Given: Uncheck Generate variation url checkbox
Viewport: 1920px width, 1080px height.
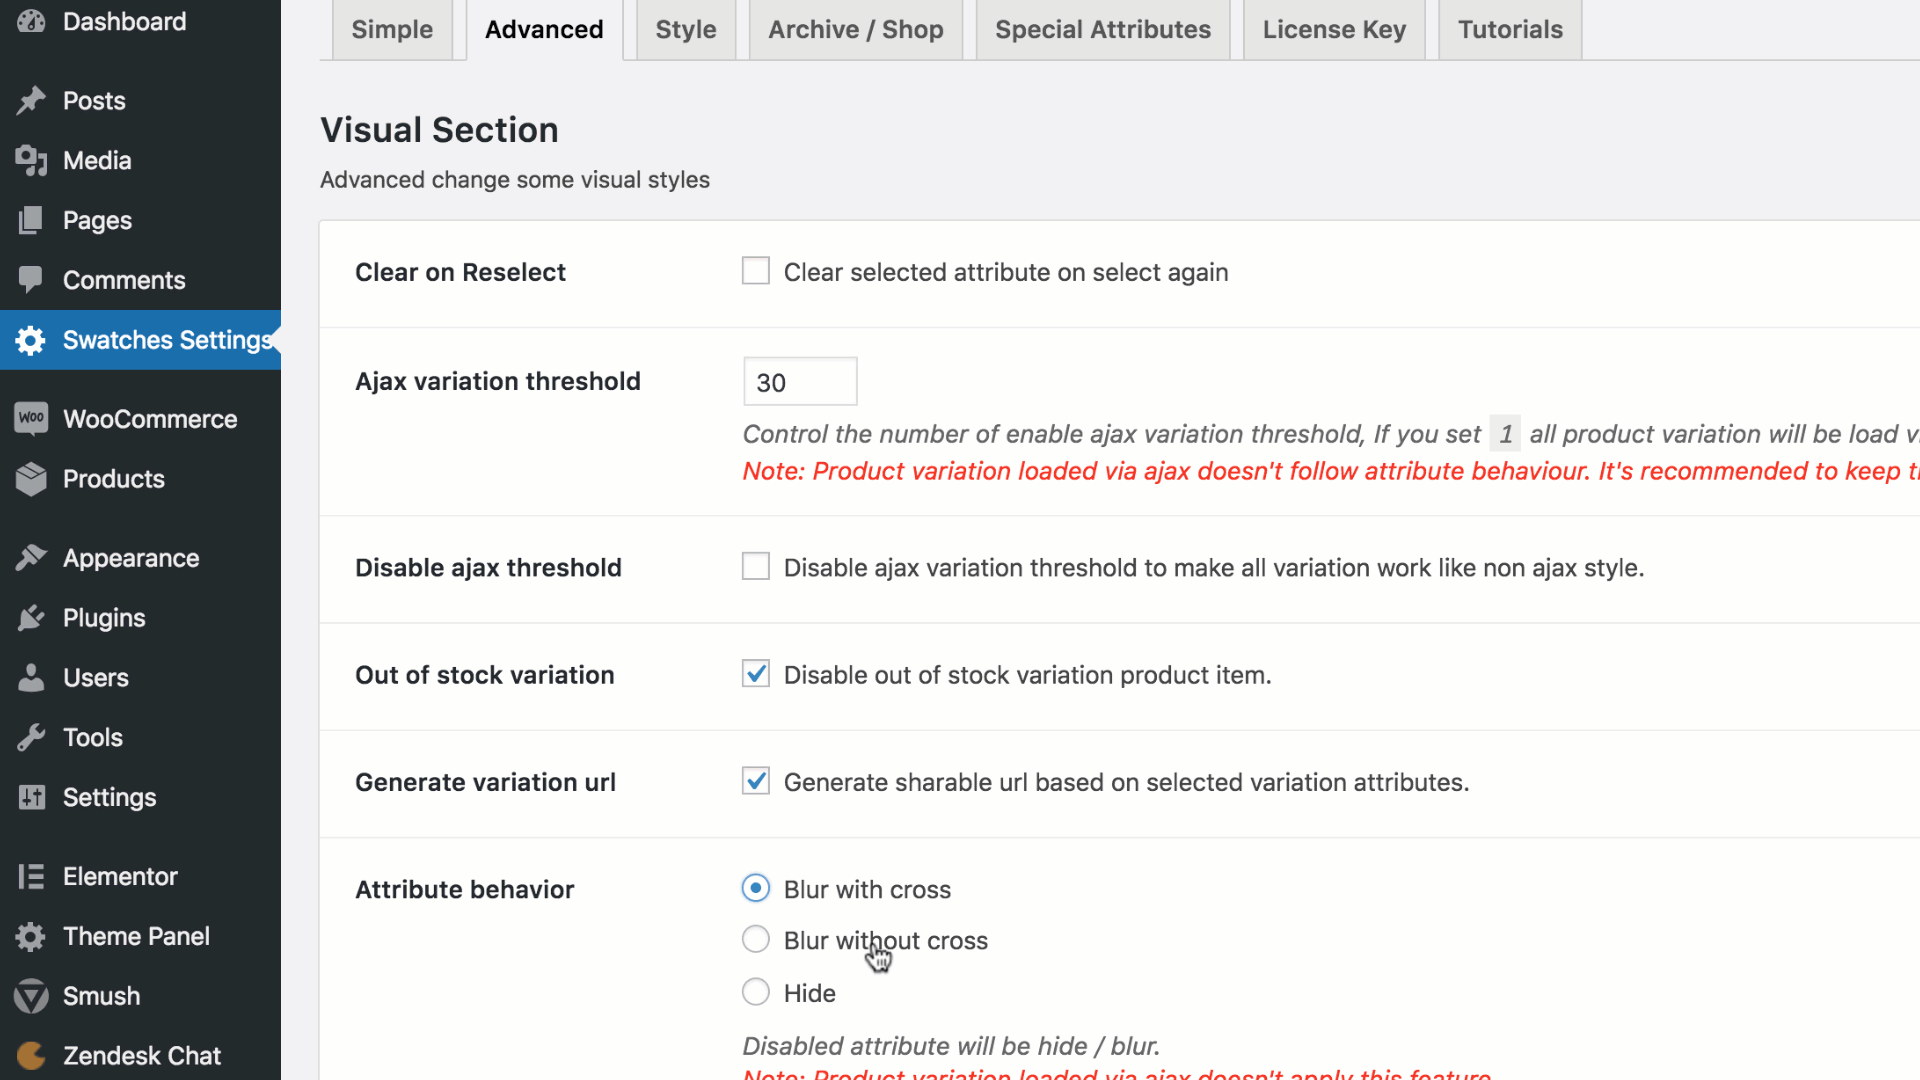Looking at the screenshot, I should (756, 781).
